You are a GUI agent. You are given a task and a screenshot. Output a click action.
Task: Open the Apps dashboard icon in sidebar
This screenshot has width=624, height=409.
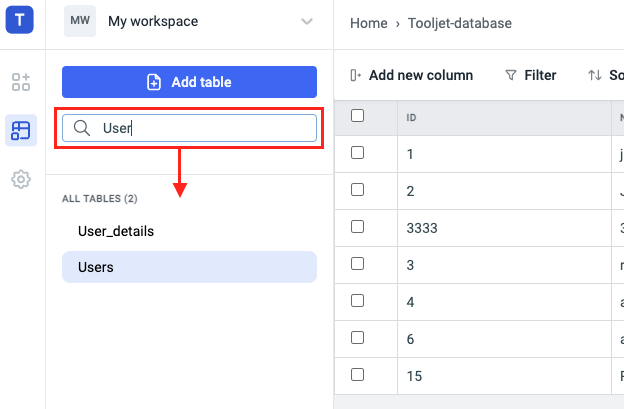pyautogui.click(x=21, y=82)
